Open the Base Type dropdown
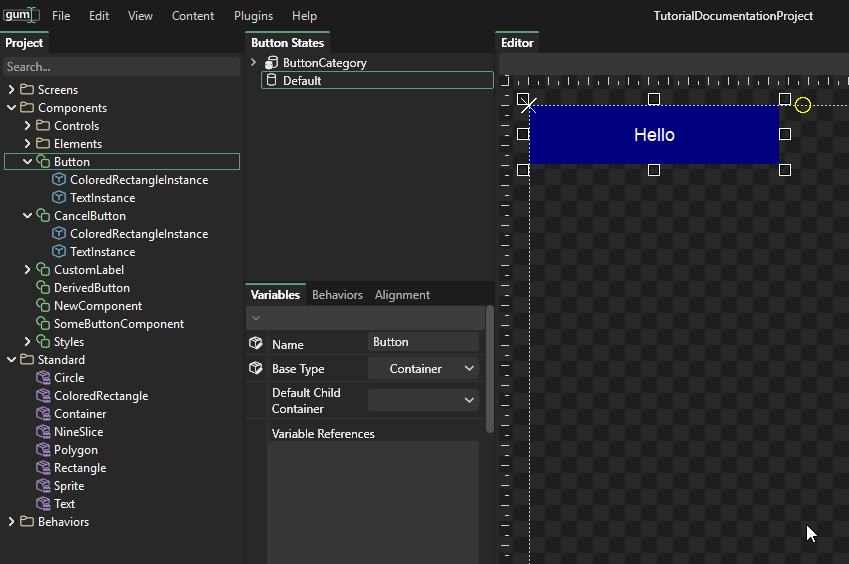 (423, 369)
